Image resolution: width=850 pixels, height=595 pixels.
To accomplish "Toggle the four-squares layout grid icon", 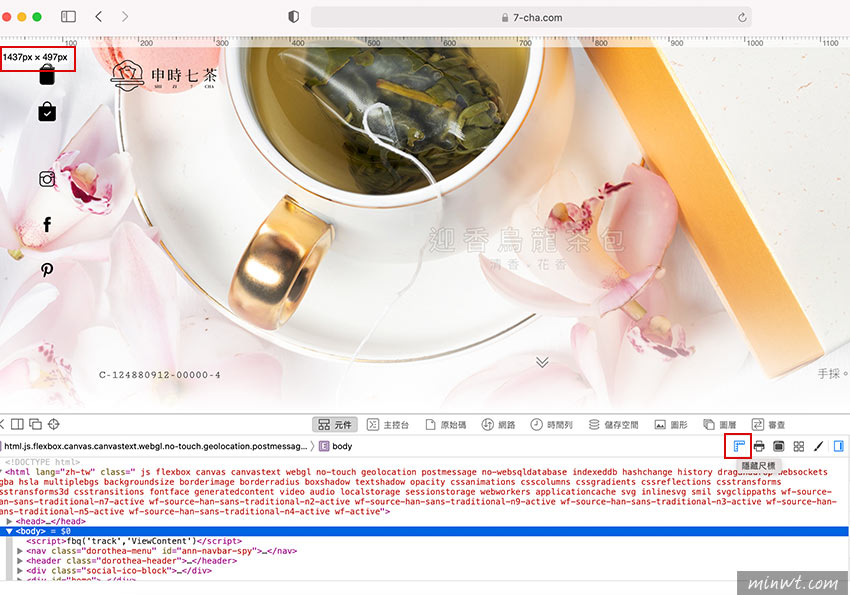I will point(799,447).
